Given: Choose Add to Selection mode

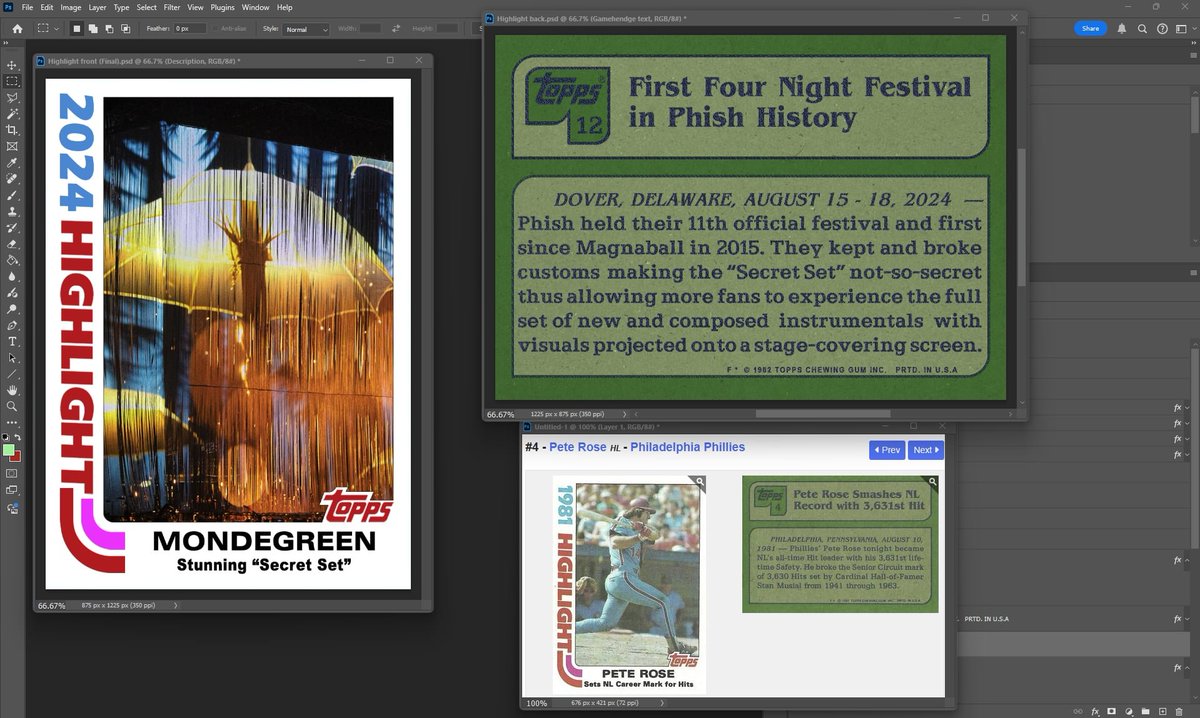Looking at the screenshot, I should [x=93, y=29].
